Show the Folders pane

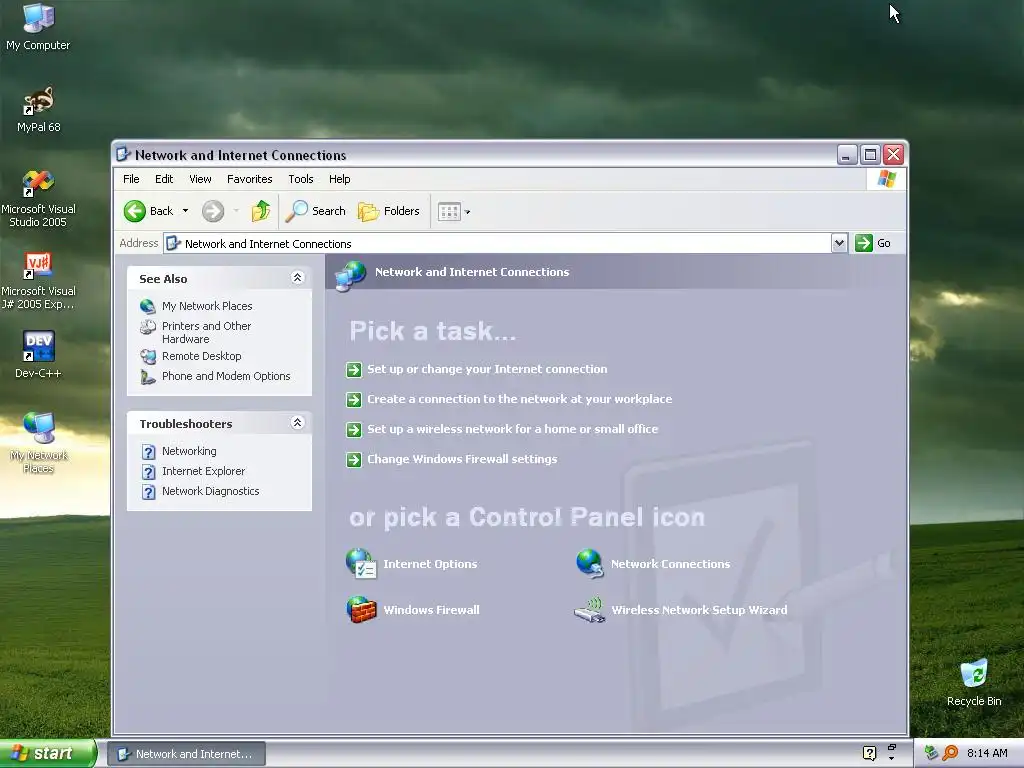point(389,211)
